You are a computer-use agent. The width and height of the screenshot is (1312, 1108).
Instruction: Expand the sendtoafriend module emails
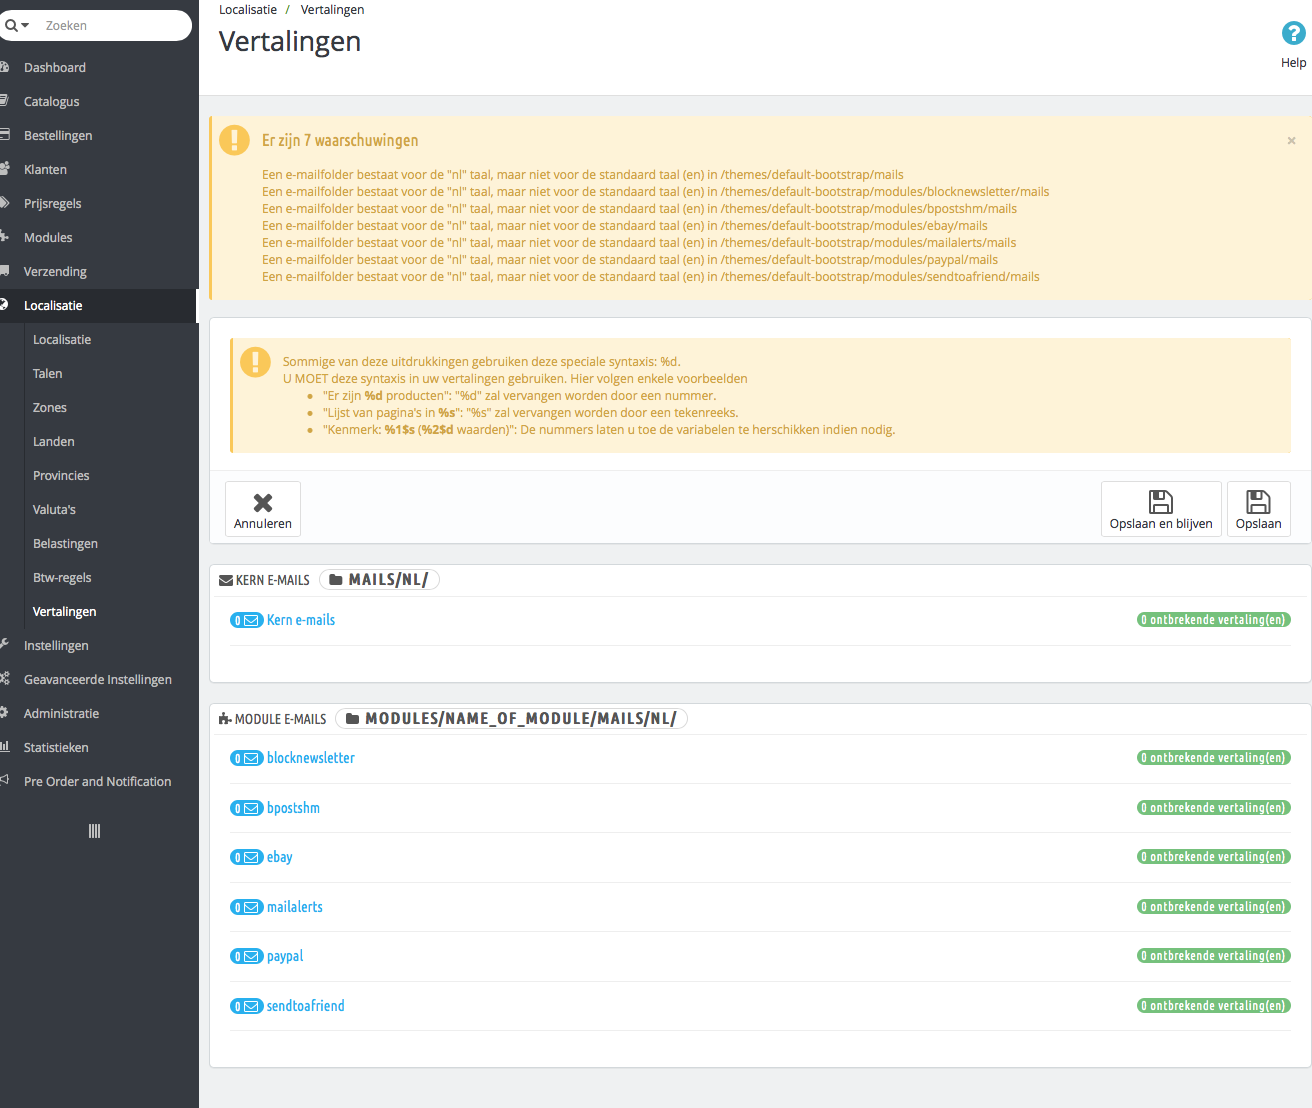pyautogui.click(x=306, y=1006)
